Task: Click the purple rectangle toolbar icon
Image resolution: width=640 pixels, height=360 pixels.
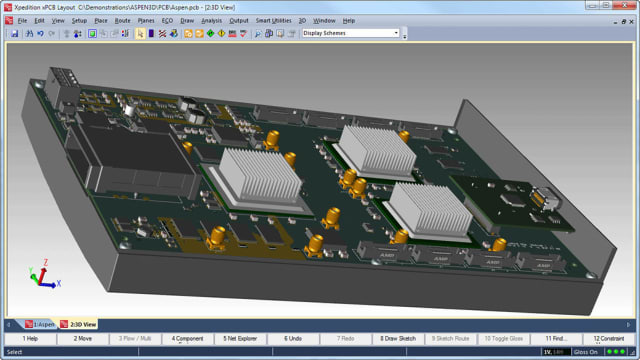Action: point(151,33)
